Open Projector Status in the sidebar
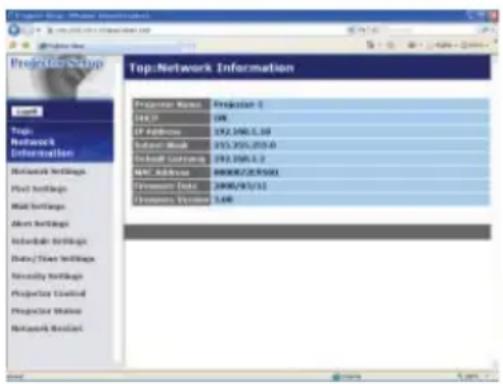The width and height of the screenshot is (503, 384). tap(46, 311)
